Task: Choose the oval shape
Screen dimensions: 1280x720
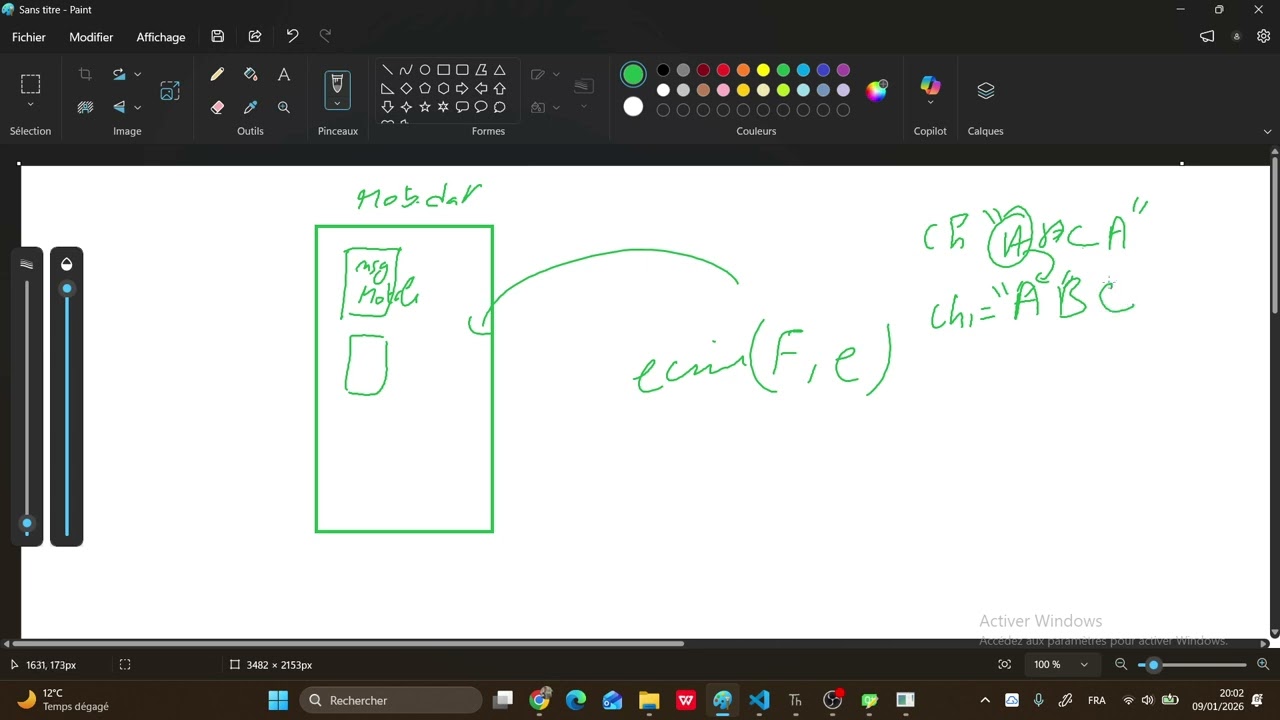Action: (425, 70)
